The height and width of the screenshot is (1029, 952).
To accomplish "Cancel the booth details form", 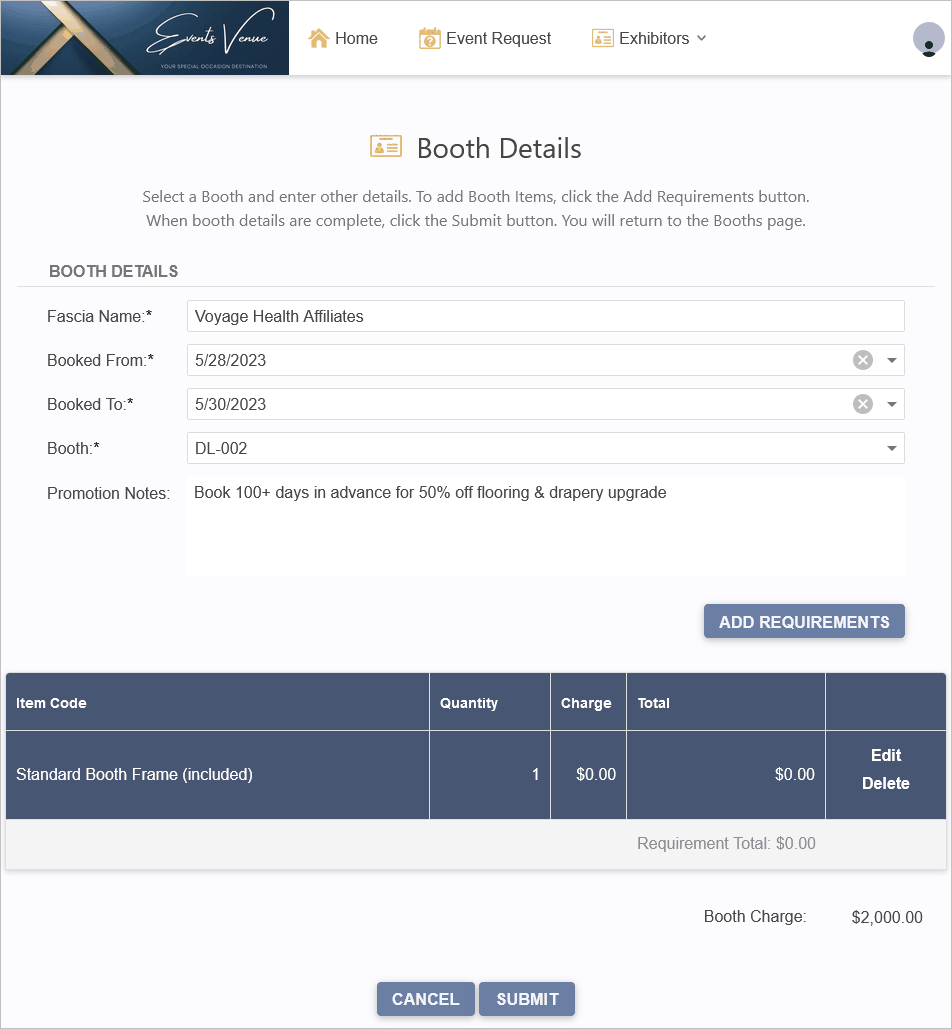I will (425, 999).
